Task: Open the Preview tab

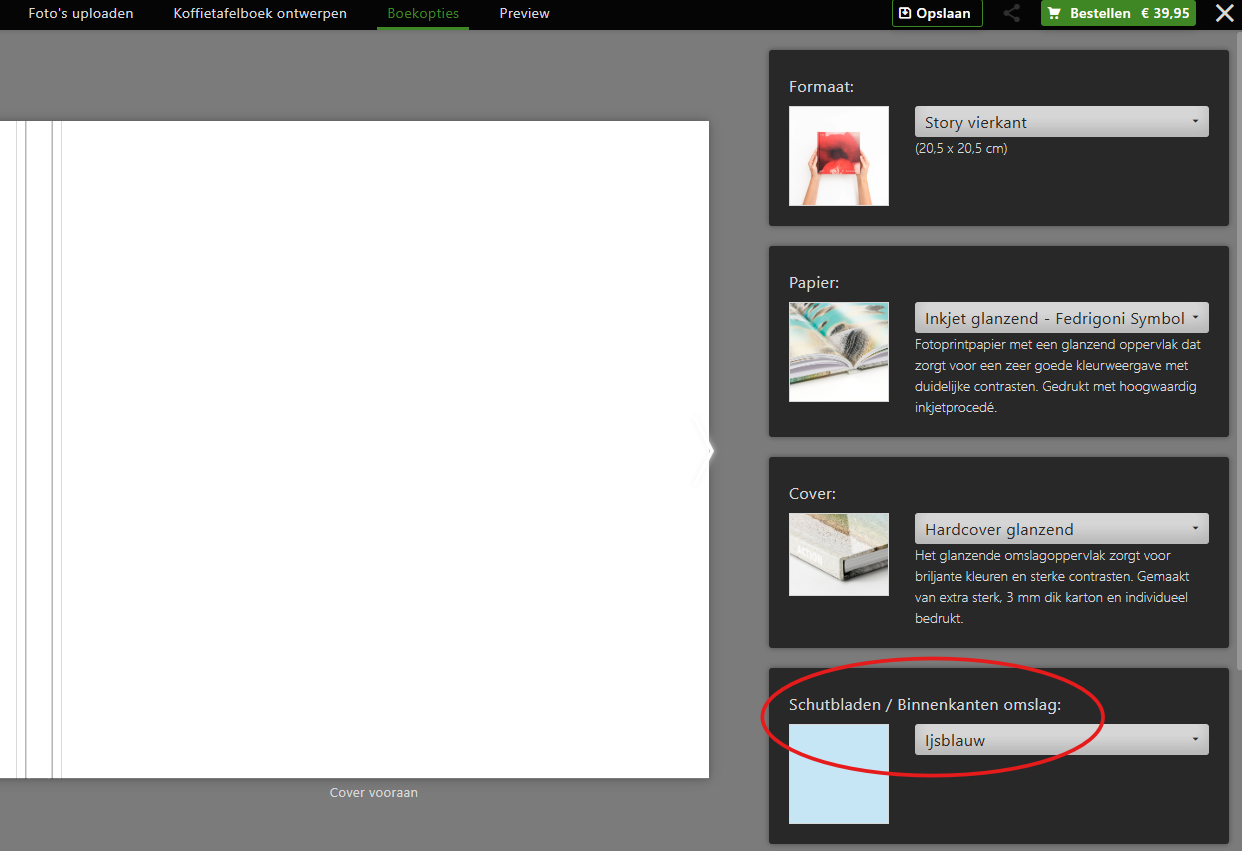Action: point(524,14)
